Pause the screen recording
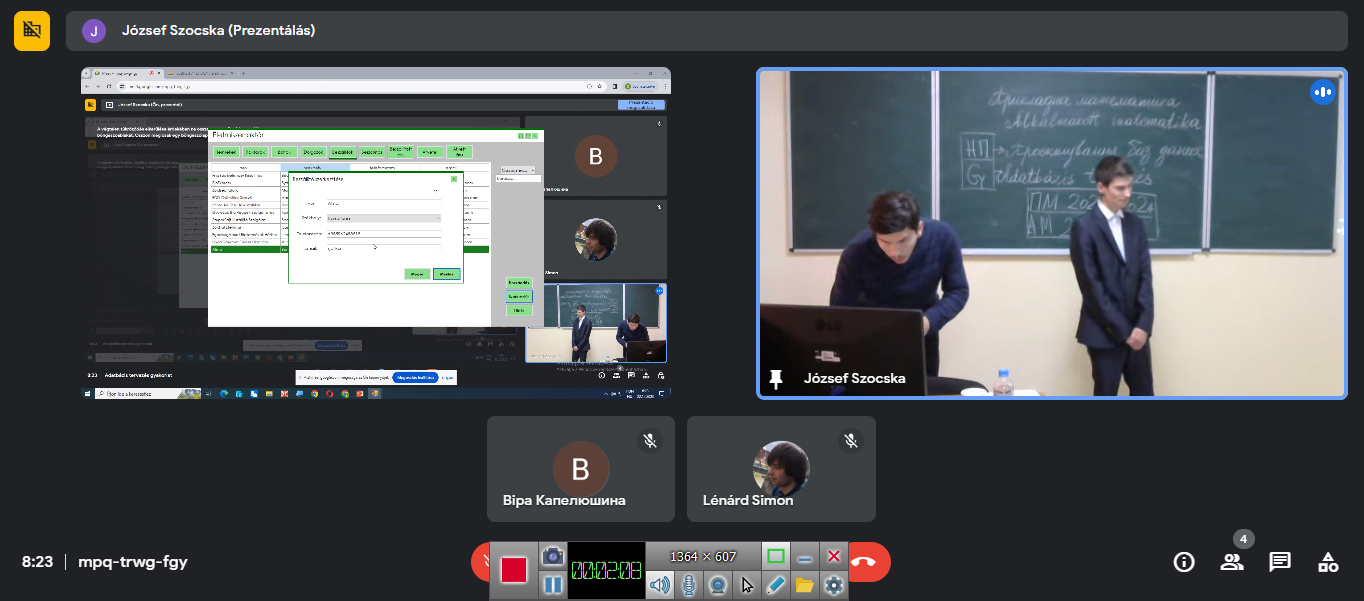This screenshot has height=601, width=1364. (x=552, y=585)
